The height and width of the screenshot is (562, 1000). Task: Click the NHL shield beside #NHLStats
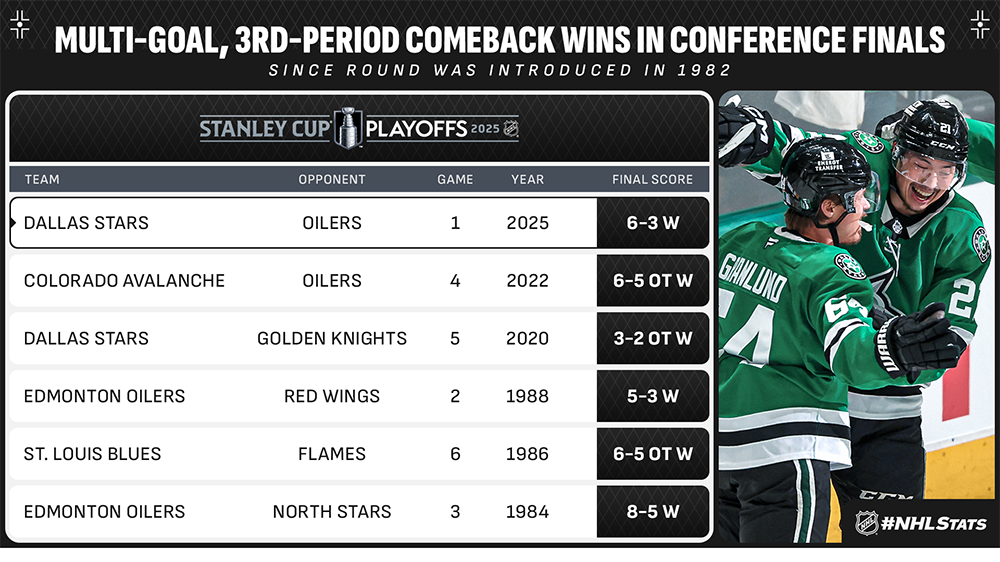click(865, 524)
